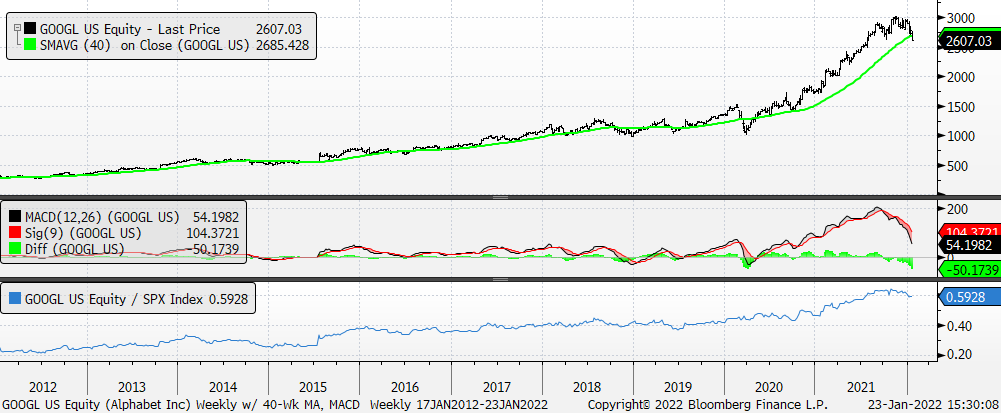1001x413 pixels.
Task: Collapse the price legend tree icon
Action: [x=17, y=27]
